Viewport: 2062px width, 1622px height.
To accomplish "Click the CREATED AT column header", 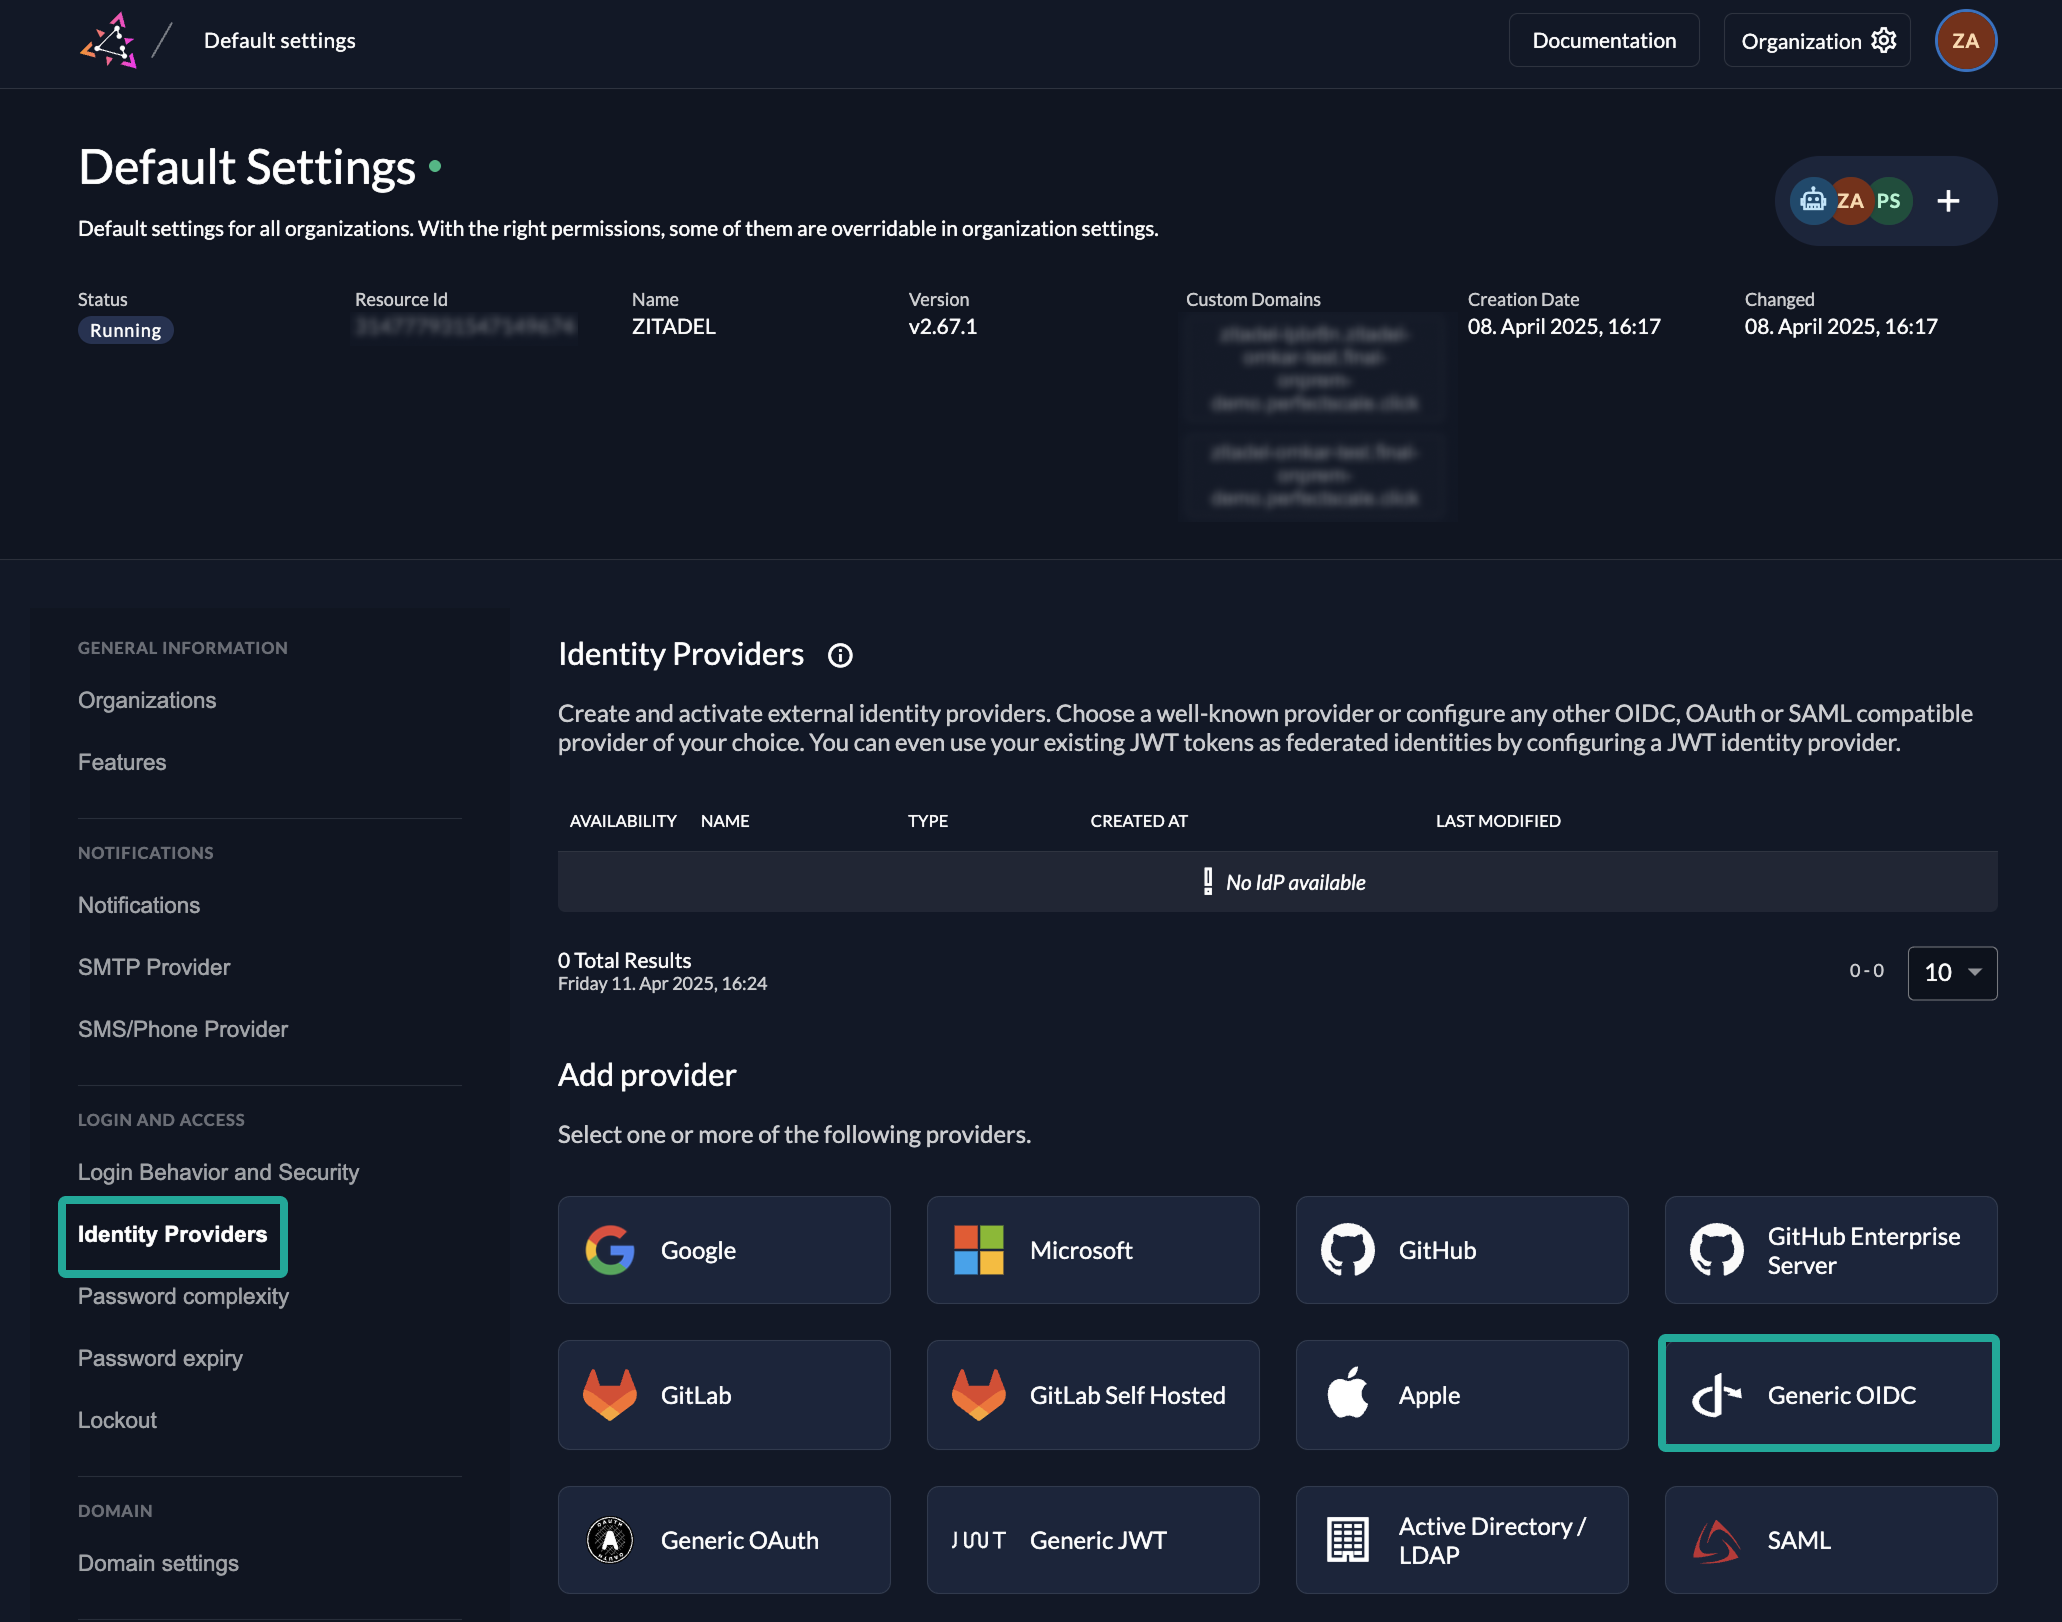I will coord(1139,821).
